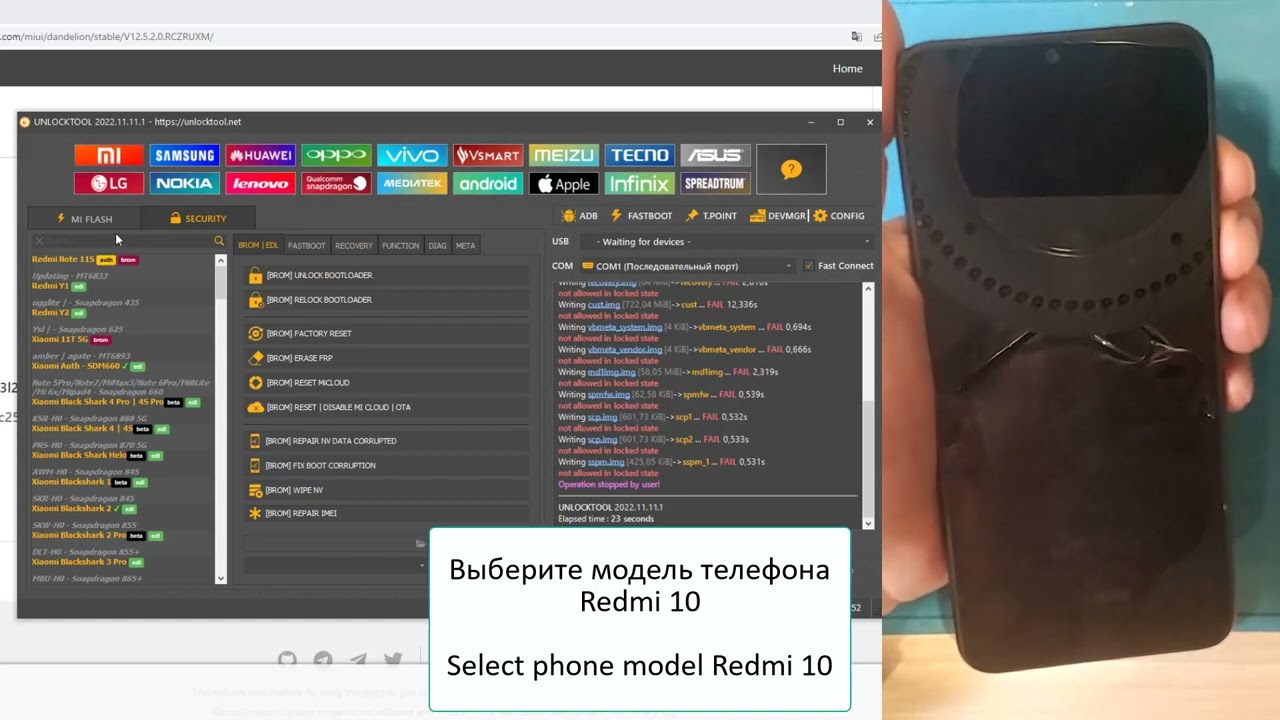This screenshot has height=720, width=1280.
Task: Click [BROM] FACTORY RESET button
Action: 386,333
